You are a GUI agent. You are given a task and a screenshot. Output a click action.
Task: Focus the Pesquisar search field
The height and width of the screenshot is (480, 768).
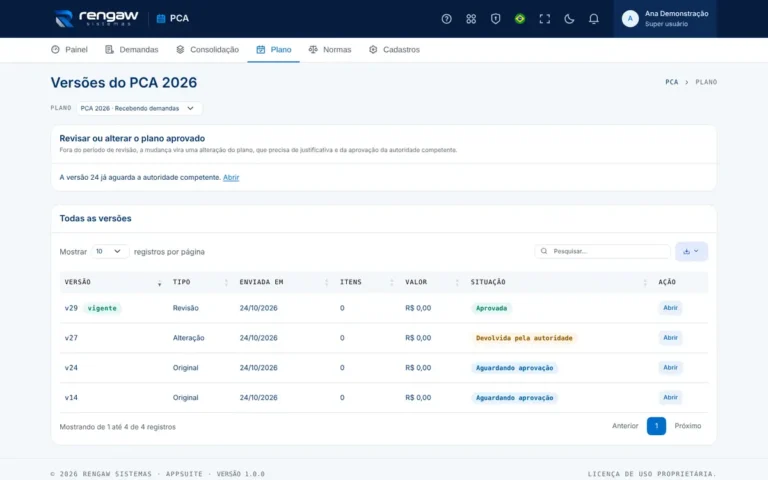[602, 251]
